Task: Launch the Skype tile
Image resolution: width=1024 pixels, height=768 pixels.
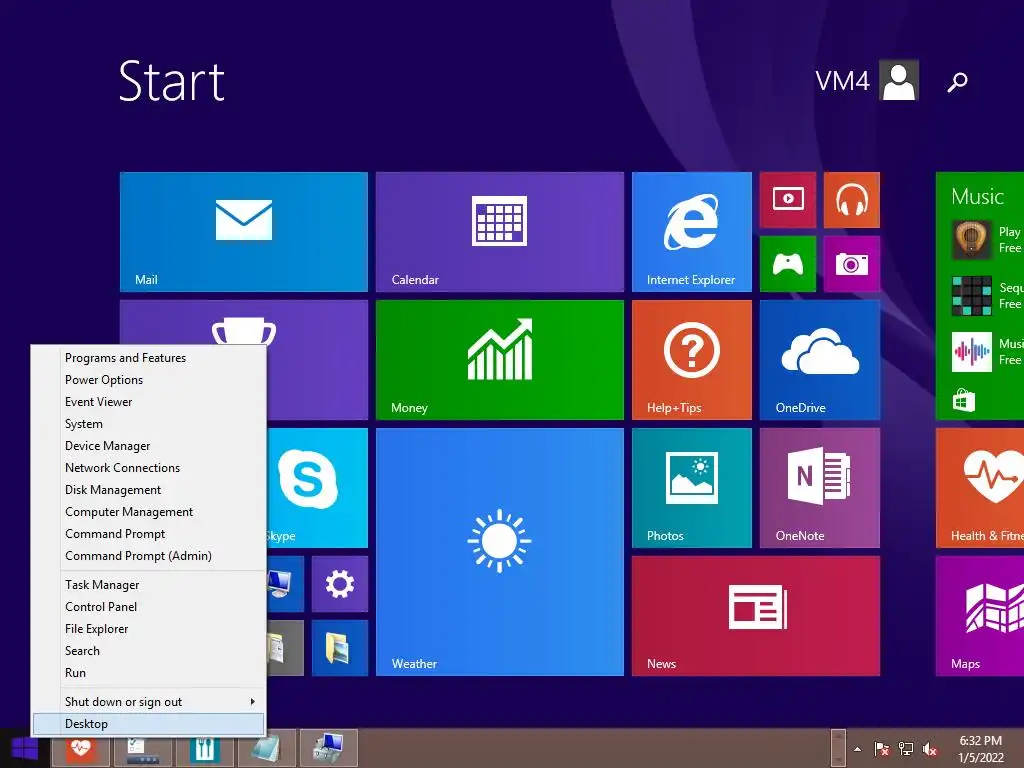Action: point(317,488)
